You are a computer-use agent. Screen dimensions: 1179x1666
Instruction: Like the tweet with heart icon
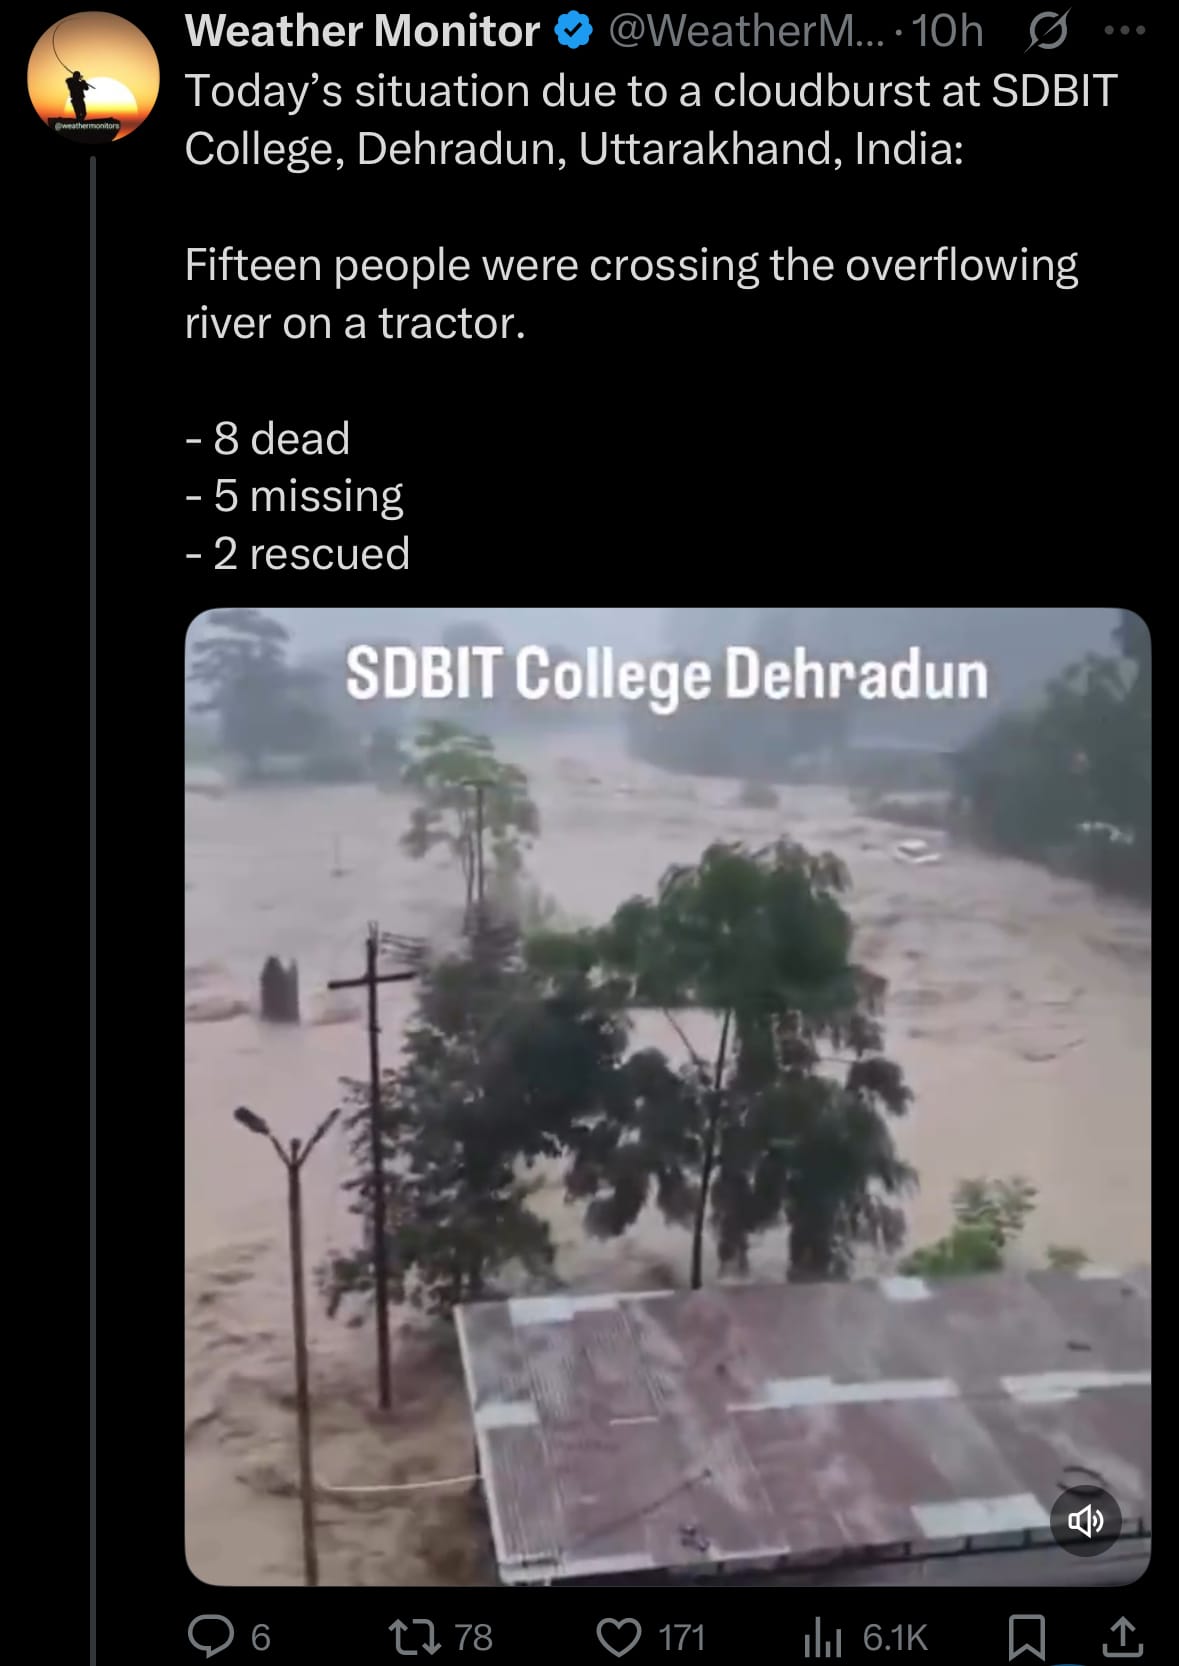pos(619,1637)
